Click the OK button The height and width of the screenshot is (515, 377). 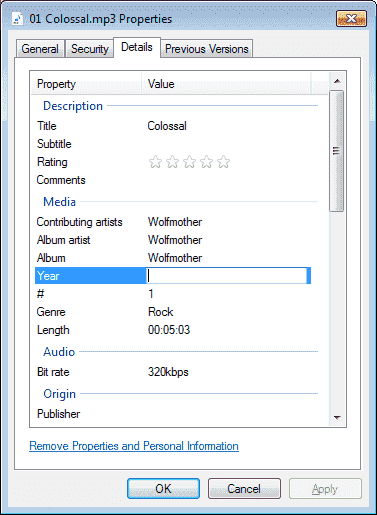[163, 489]
